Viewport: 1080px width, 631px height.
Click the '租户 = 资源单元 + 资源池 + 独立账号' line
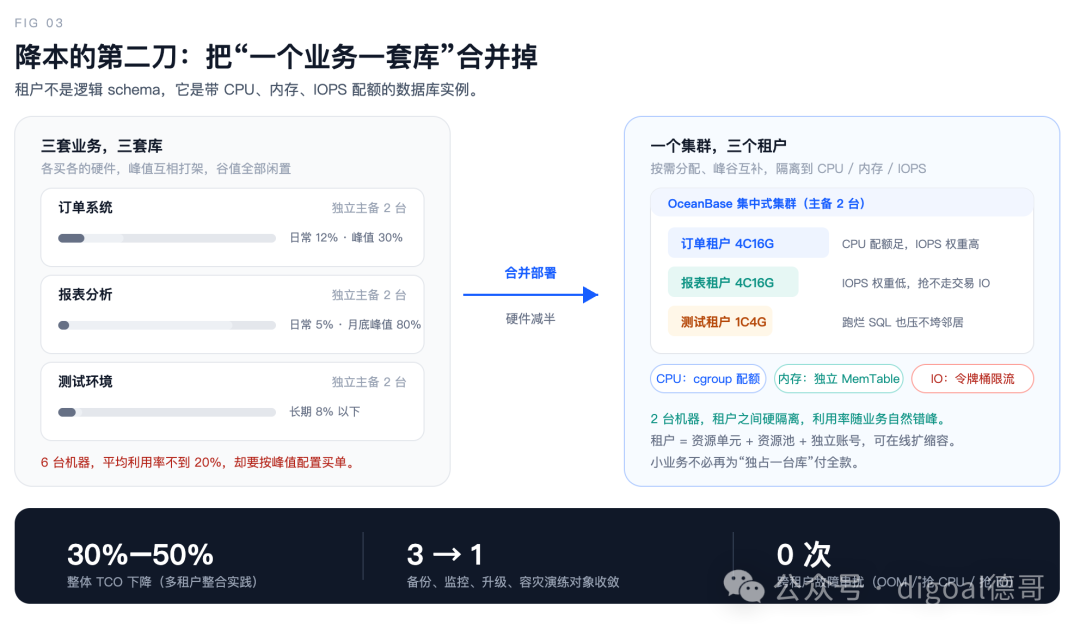point(804,441)
